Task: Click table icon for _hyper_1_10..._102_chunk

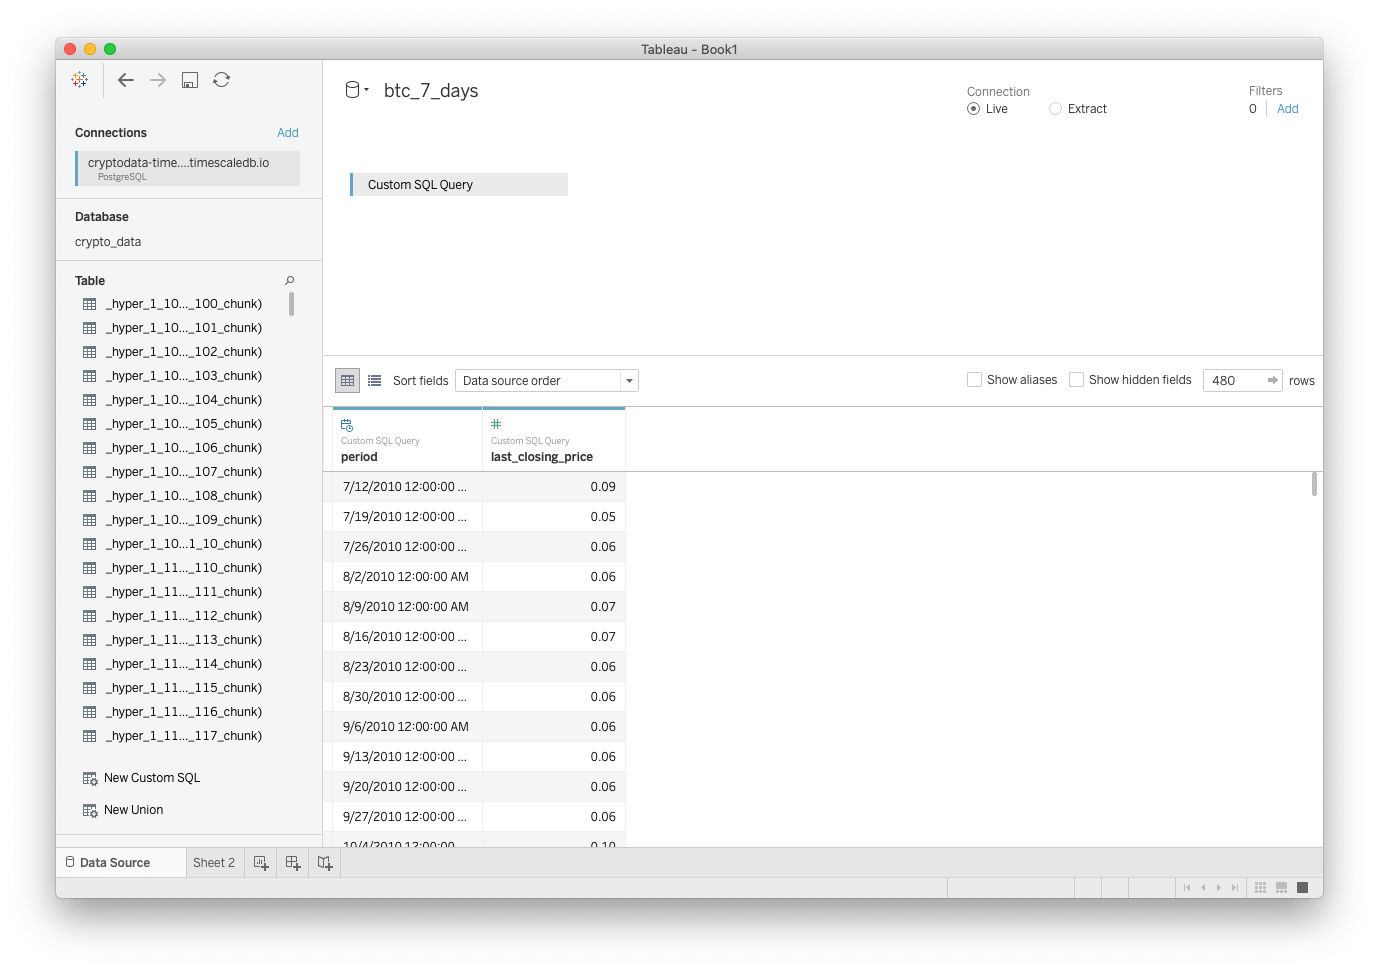Action: point(90,352)
